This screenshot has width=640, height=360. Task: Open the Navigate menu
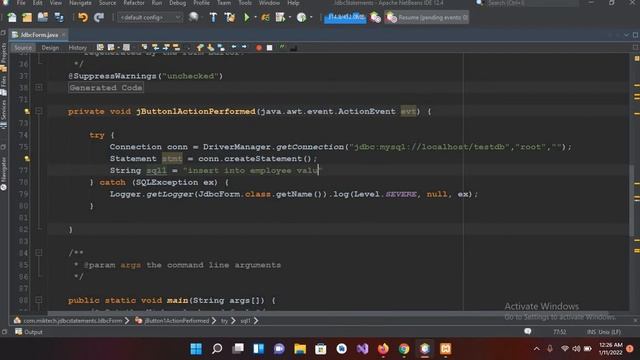coord(80,3)
